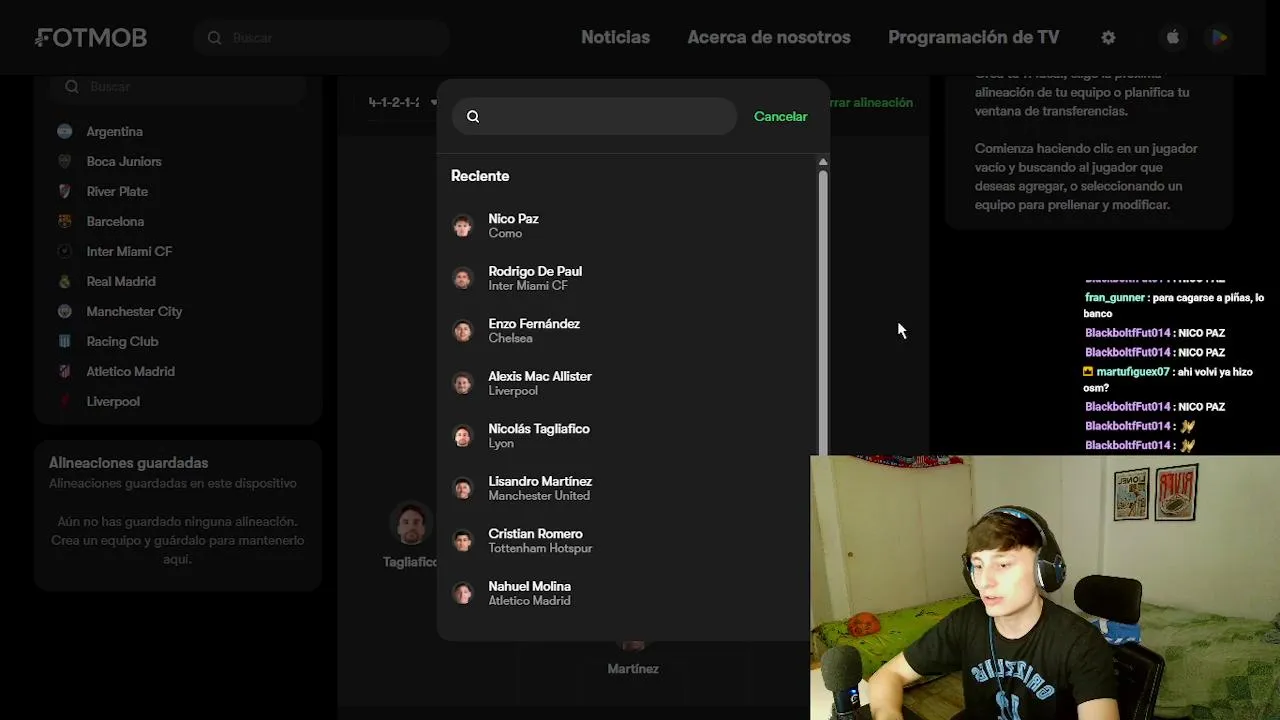Screen dimensions: 1280x720
Task: Choose Real Madrid in sidebar
Action: coord(121,281)
